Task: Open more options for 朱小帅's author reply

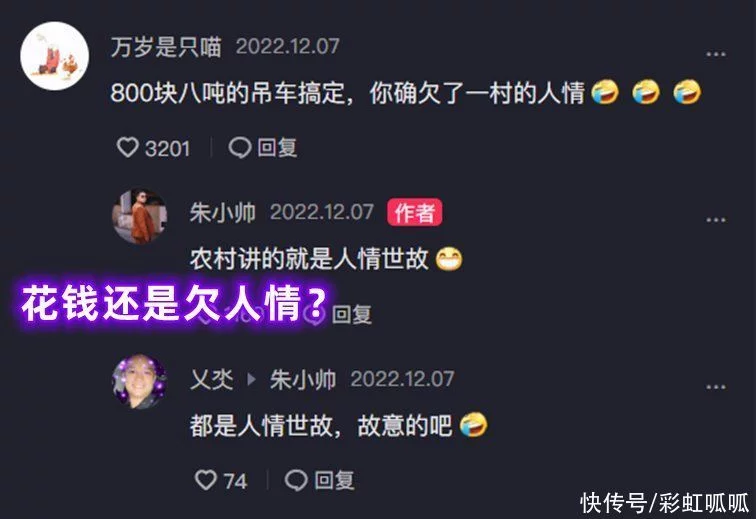Action: tap(716, 220)
